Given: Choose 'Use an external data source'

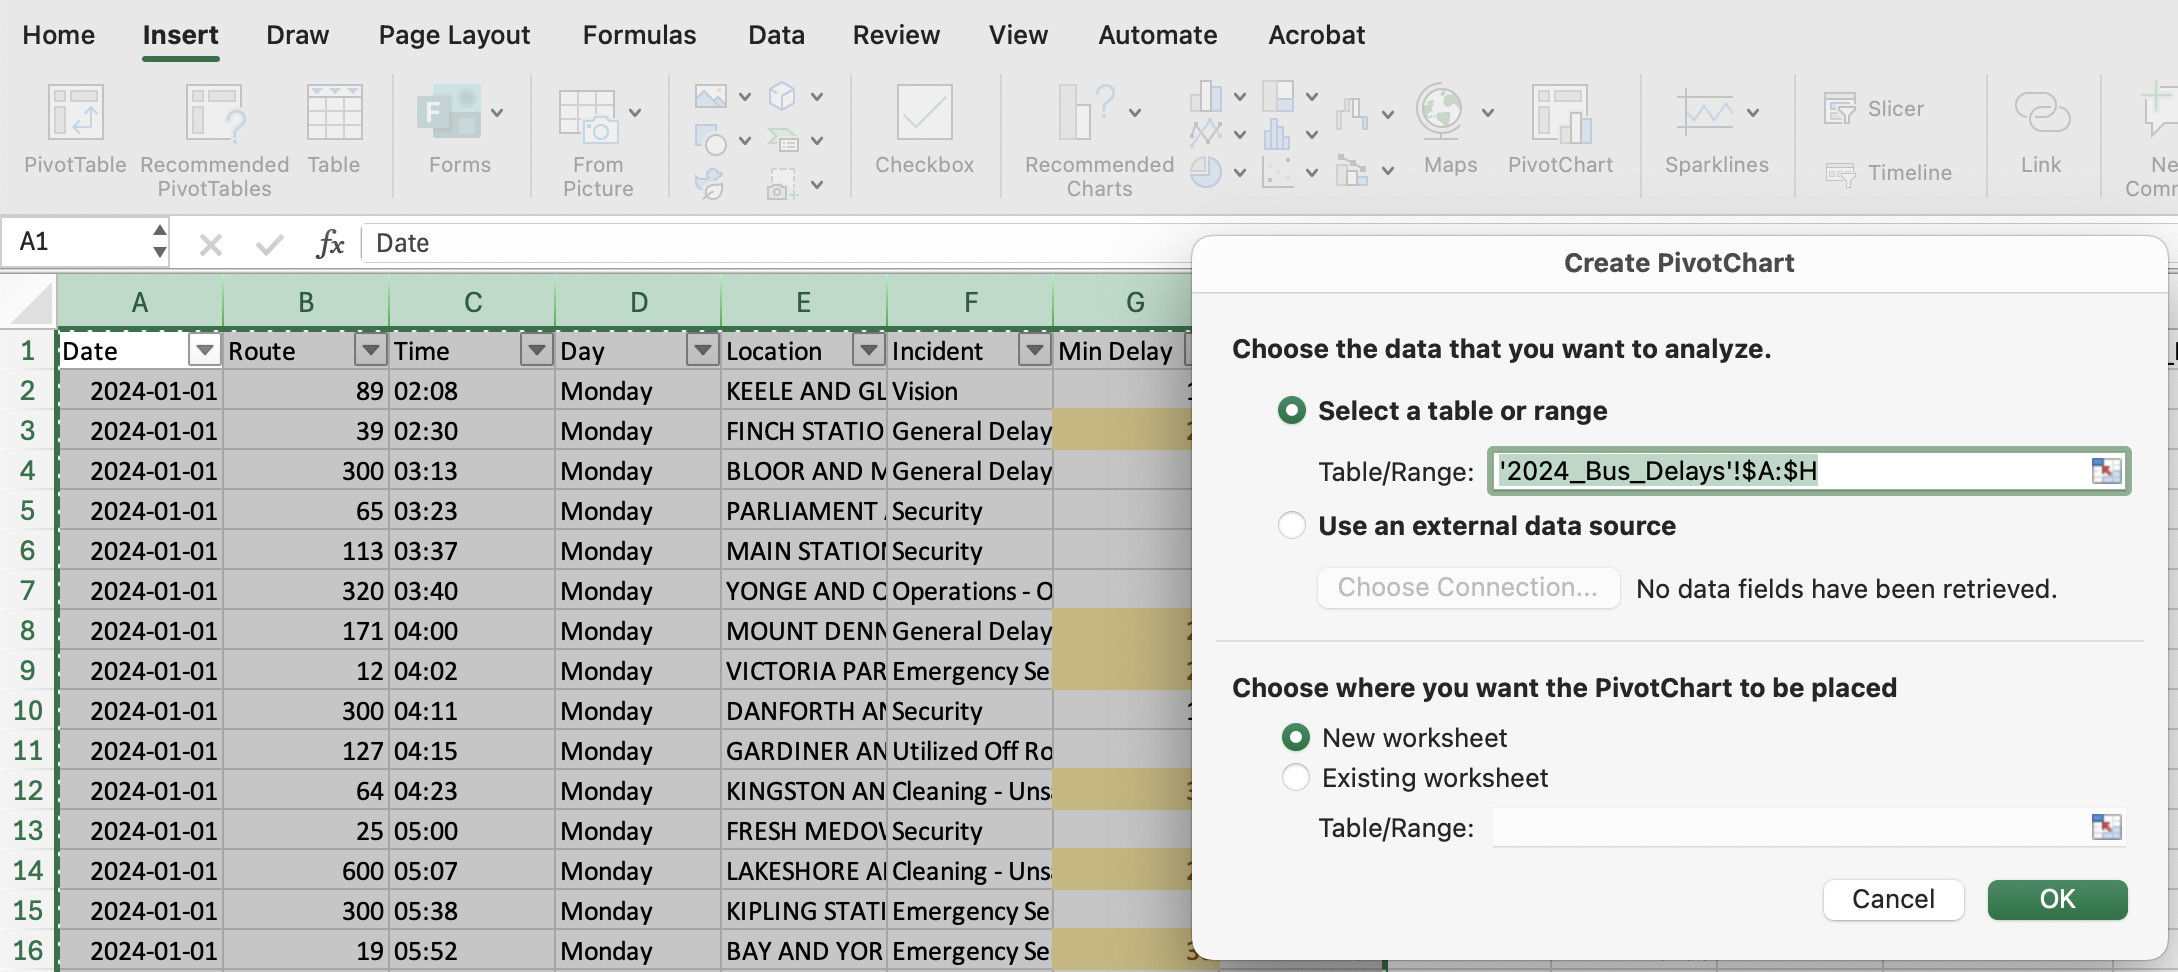Looking at the screenshot, I should (x=1292, y=525).
